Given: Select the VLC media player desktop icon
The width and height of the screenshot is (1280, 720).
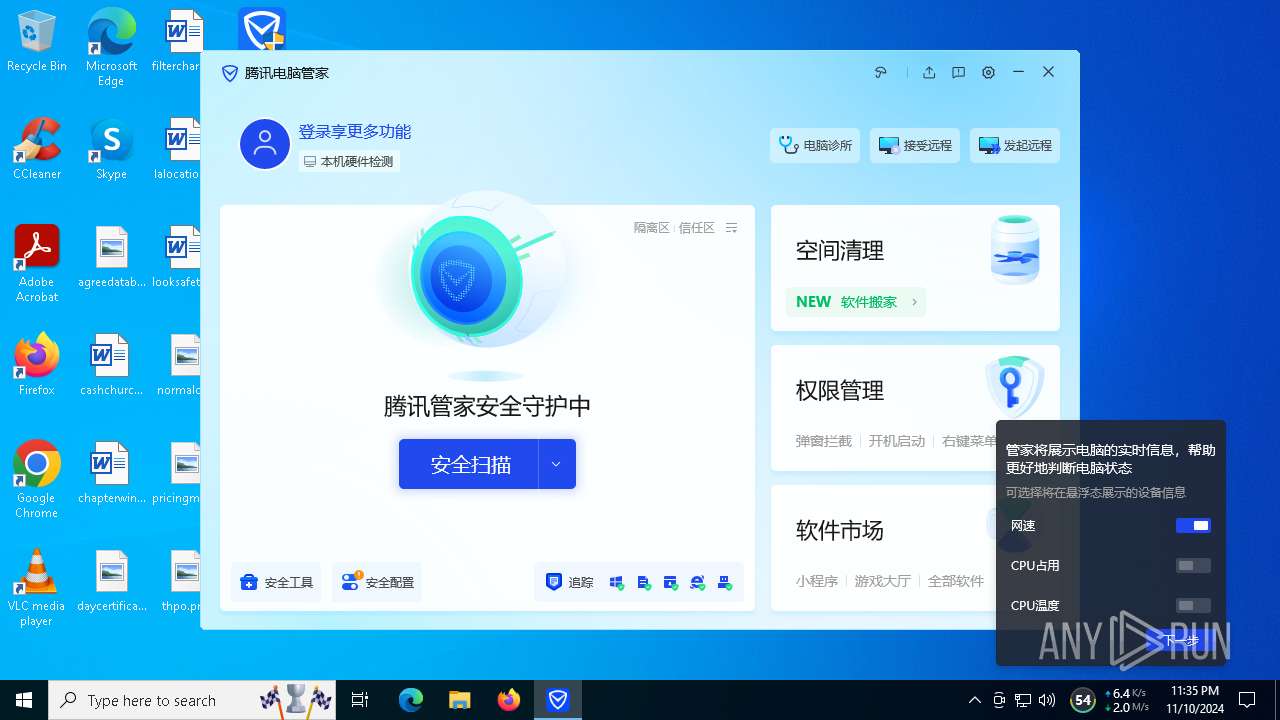Looking at the screenshot, I should (37, 588).
